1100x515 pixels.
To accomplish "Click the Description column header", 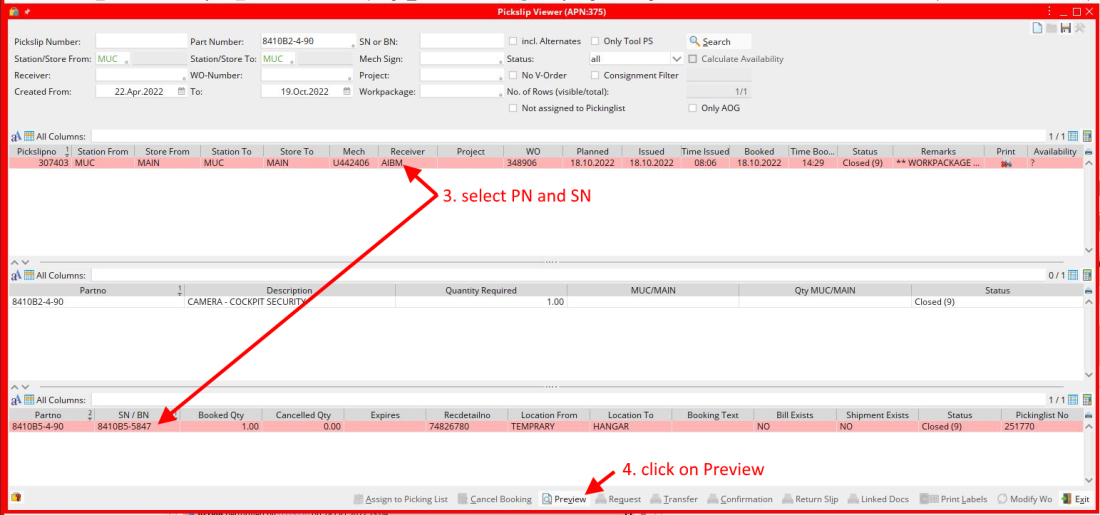I will point(289,291).
